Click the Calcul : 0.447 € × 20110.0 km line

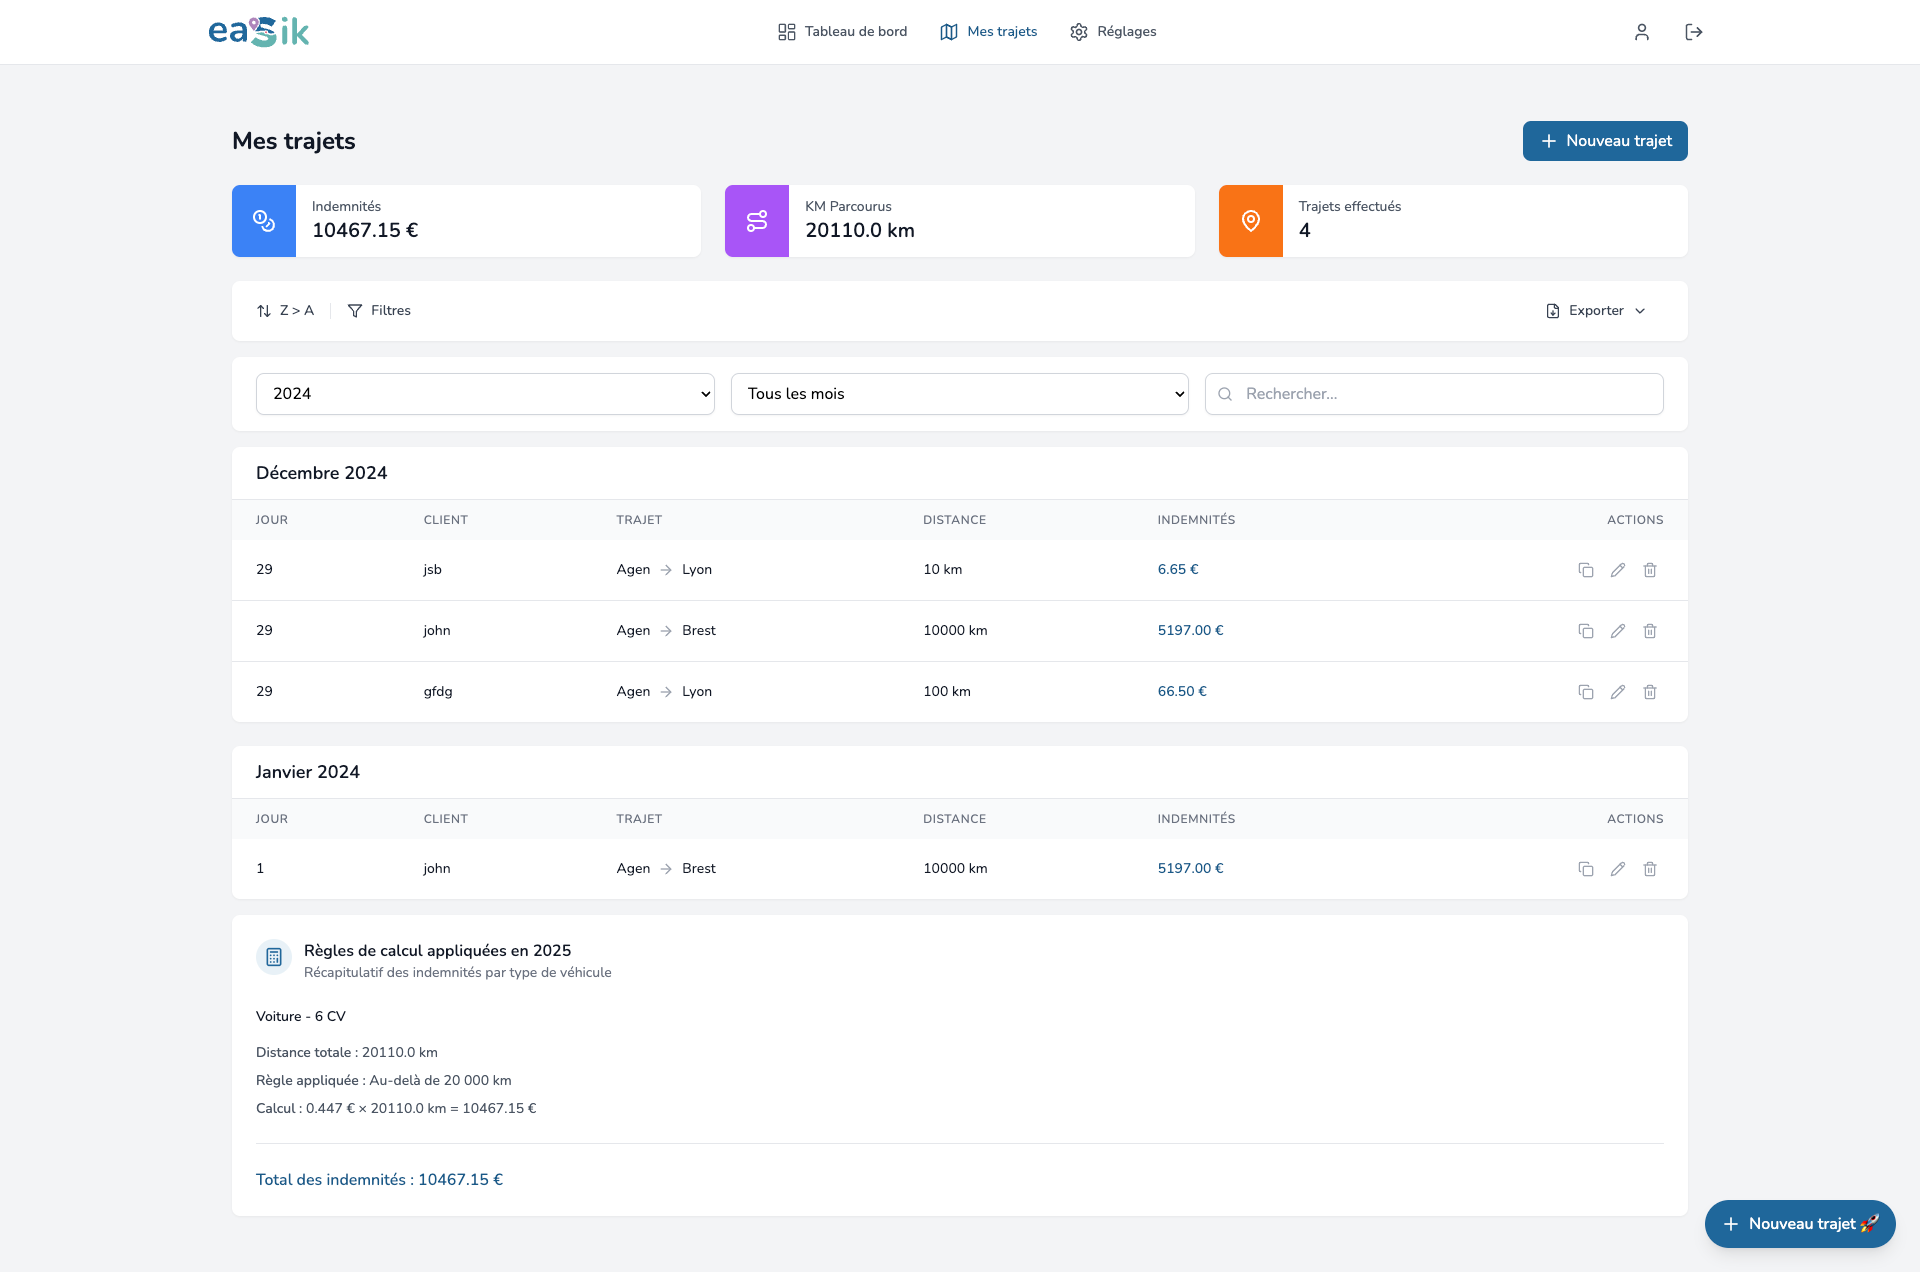396,1109
